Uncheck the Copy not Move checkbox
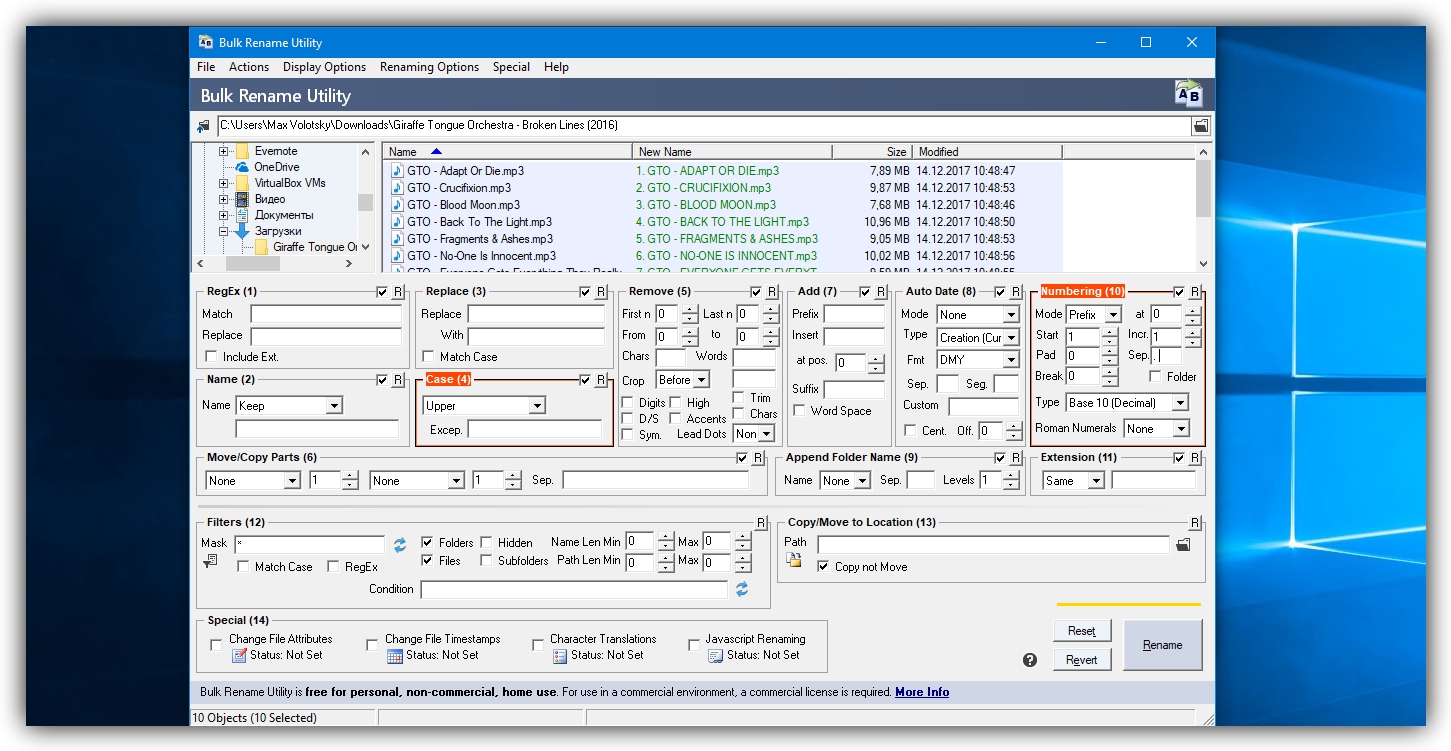1451x751 pixels. (823, 567)
